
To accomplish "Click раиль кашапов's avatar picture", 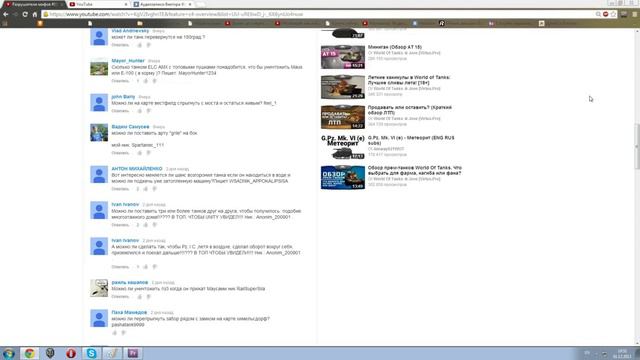I will click(99, 288).
